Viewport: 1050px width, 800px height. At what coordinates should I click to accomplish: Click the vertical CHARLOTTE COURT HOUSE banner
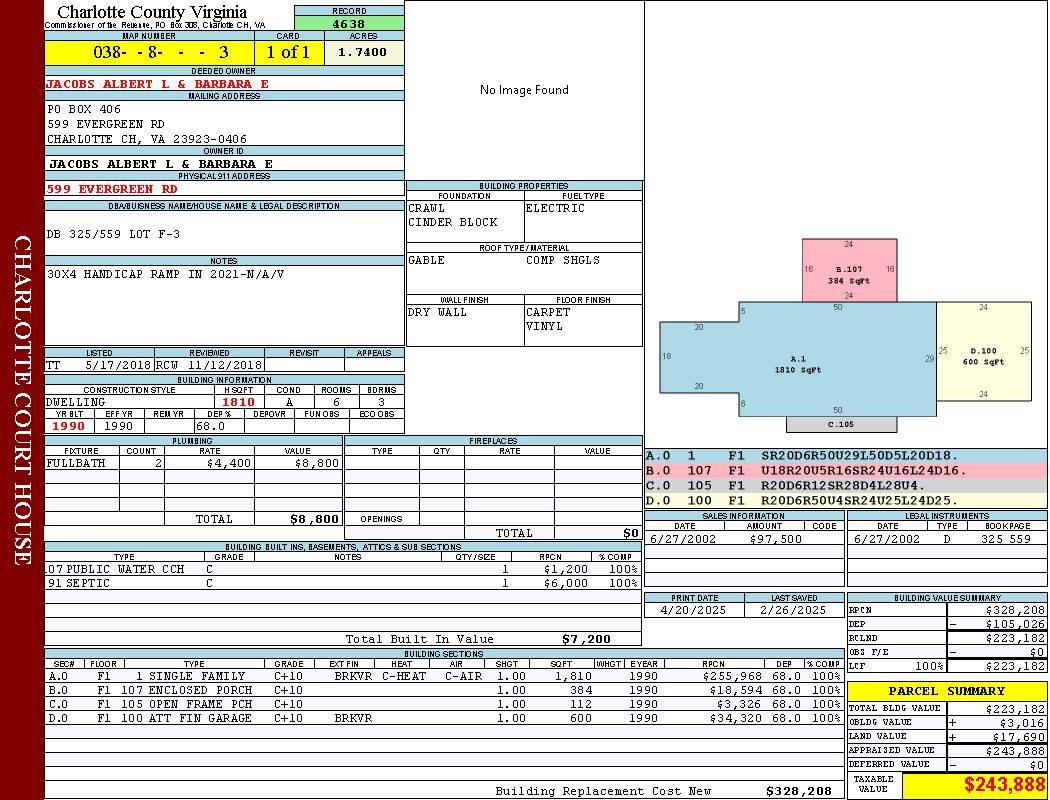(x=22, y=400)
